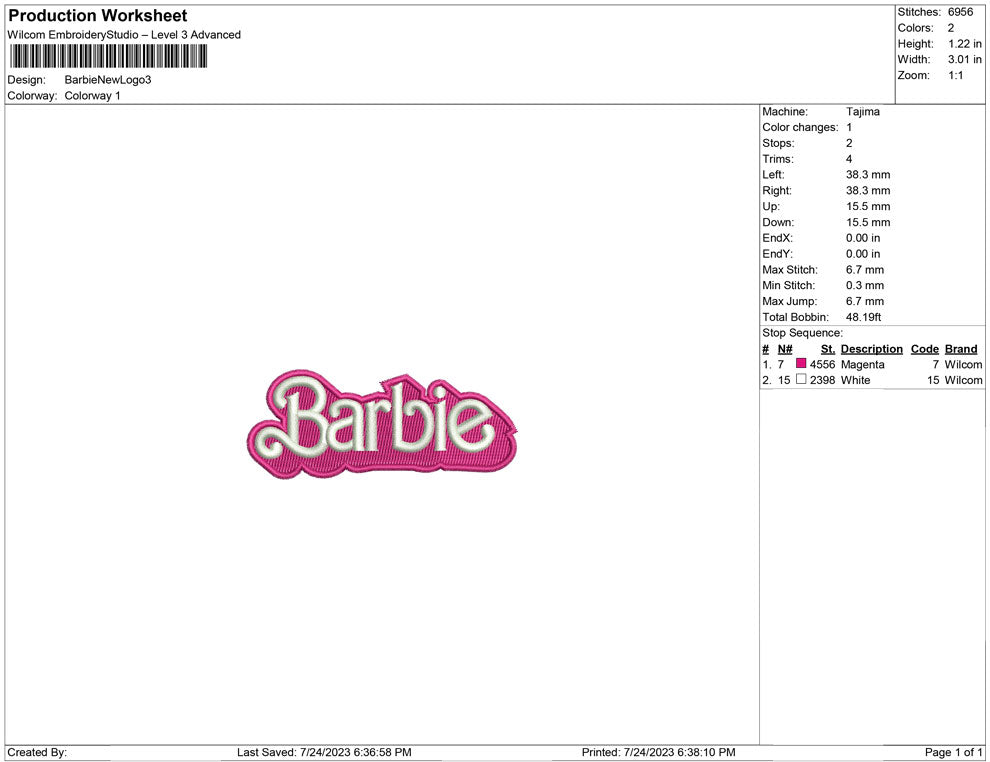Click 'Page 1 of 1' in footer
The image size is (990, 762).
coord(953,752)
